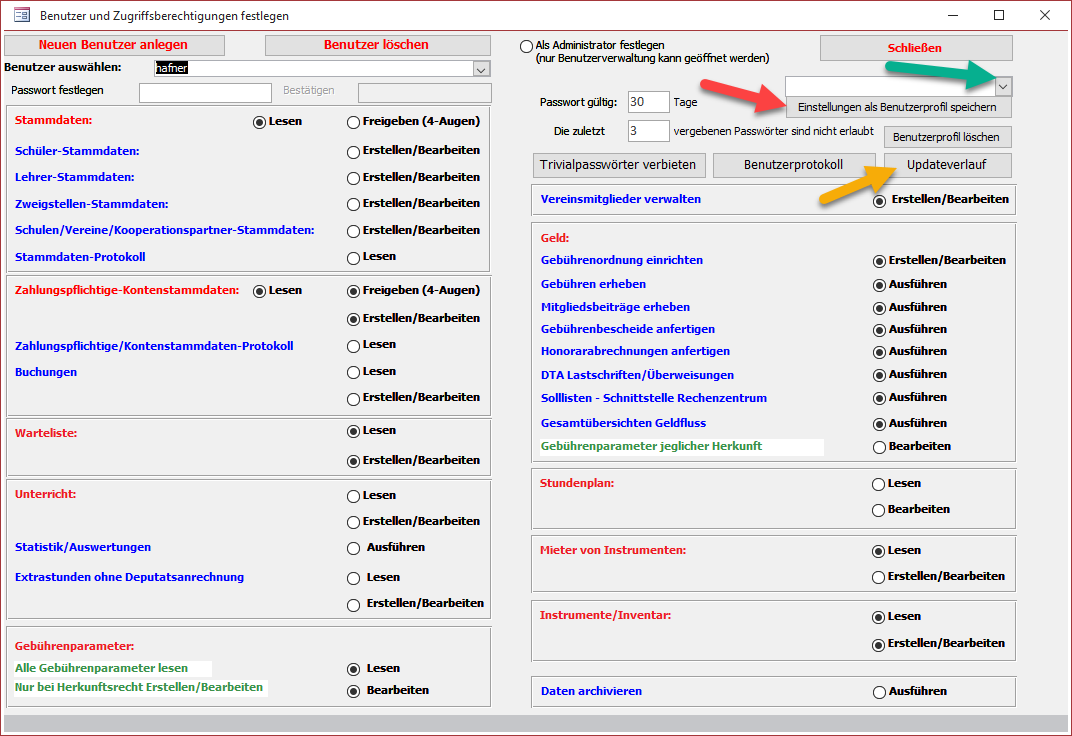Image resolution: width=1072 pixels, height=736 pixels.
Task: Click the Access form icon in title bar
Action: pos(21,15)
